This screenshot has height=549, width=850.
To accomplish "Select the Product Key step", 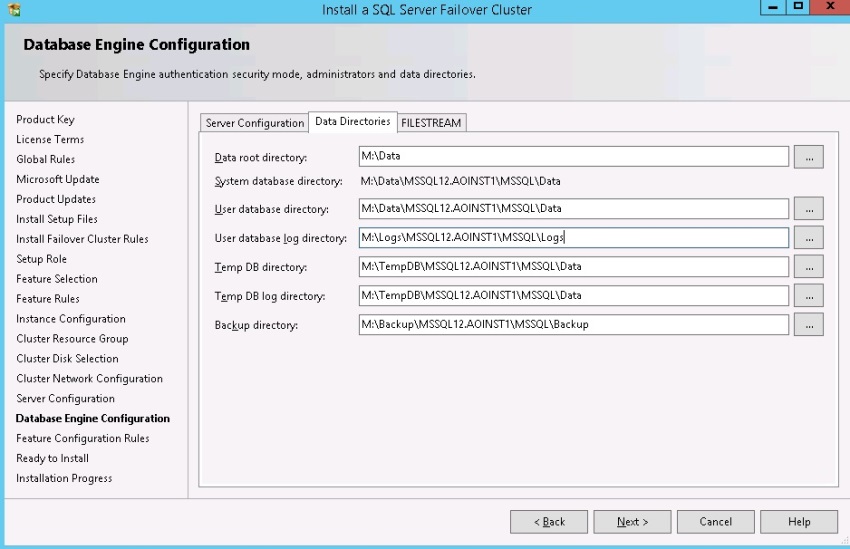I will 46,119.
